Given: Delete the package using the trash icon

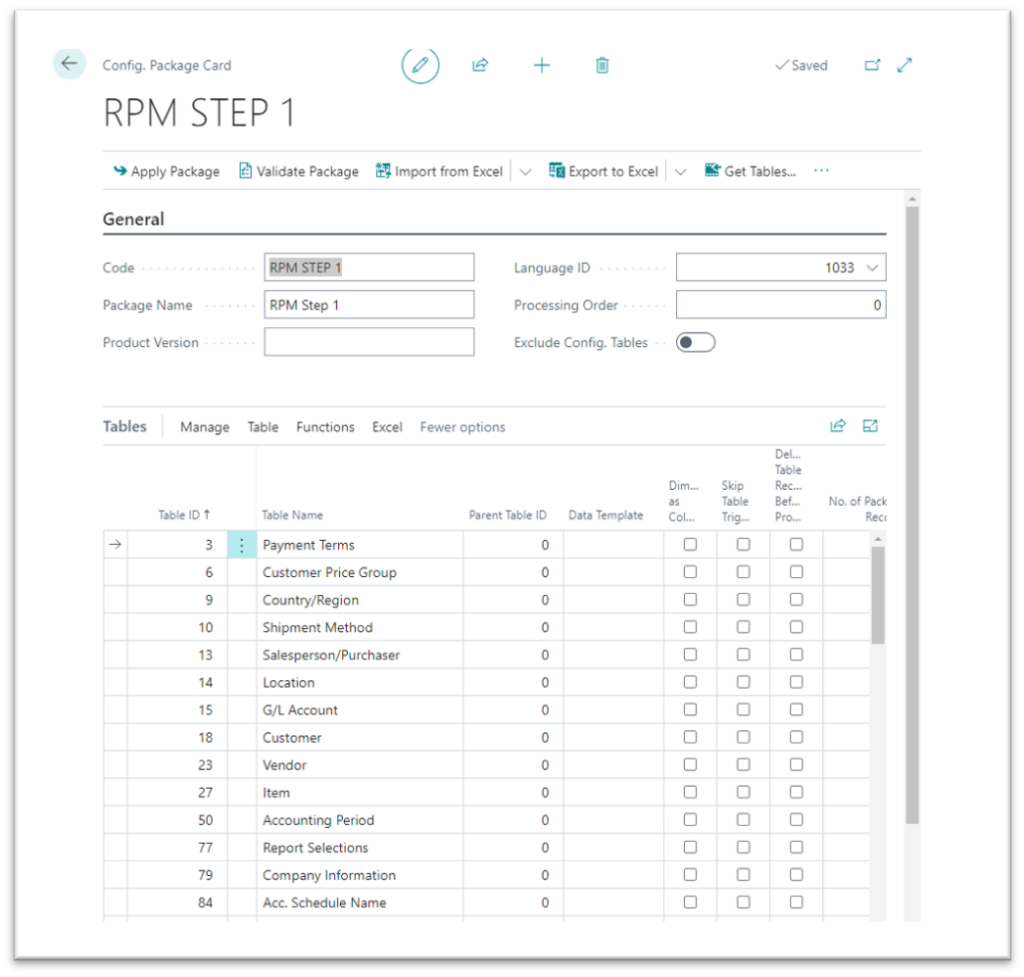Looking at the screenshot, I should pos(602,65).
